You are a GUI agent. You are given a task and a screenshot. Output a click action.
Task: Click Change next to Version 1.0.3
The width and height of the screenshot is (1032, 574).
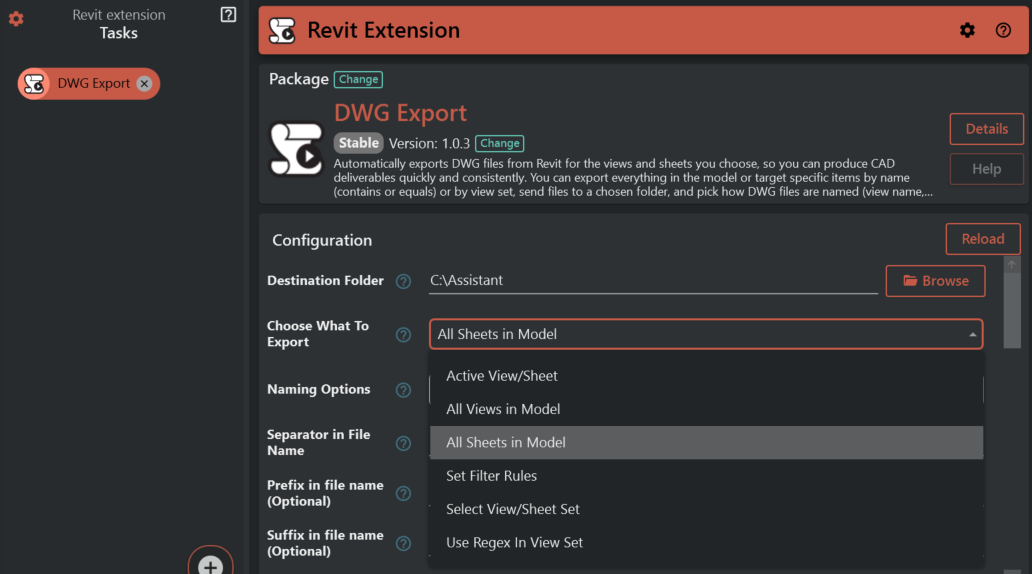click(x=500, y=144)
